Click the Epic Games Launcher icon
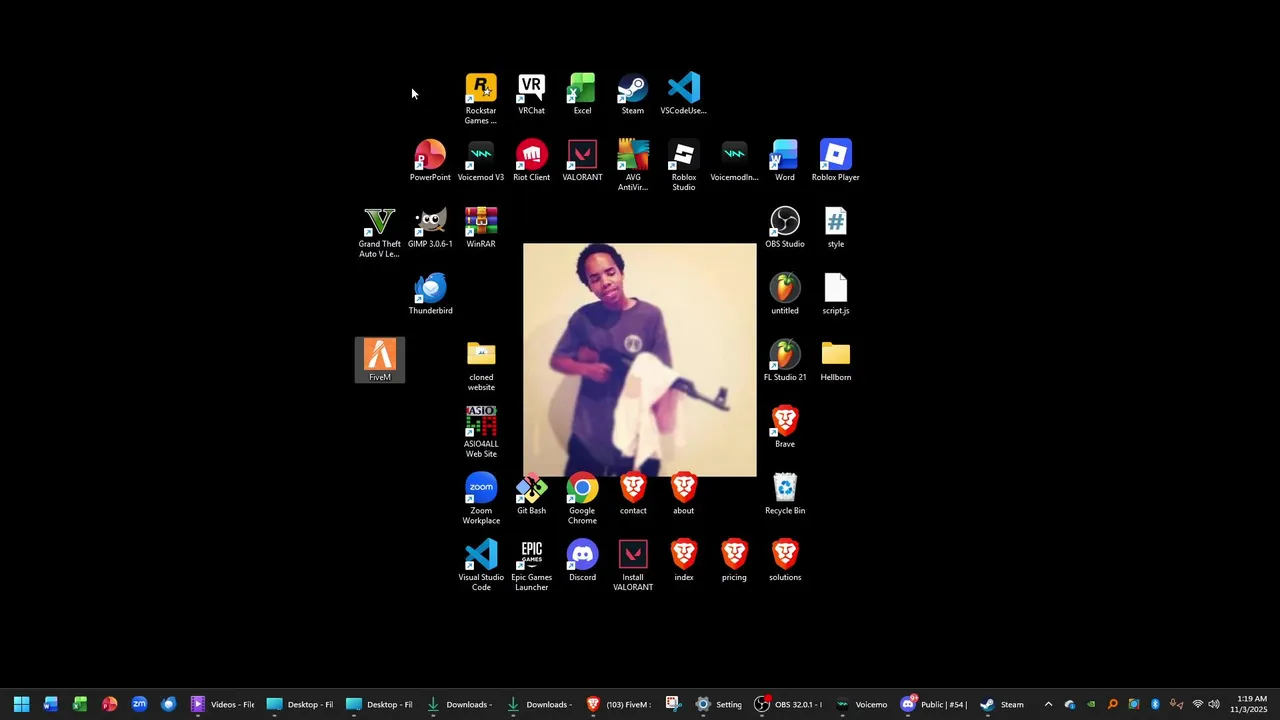Image resolution: width=1280 pixels, height=720 pixels. tap(531, 566)
